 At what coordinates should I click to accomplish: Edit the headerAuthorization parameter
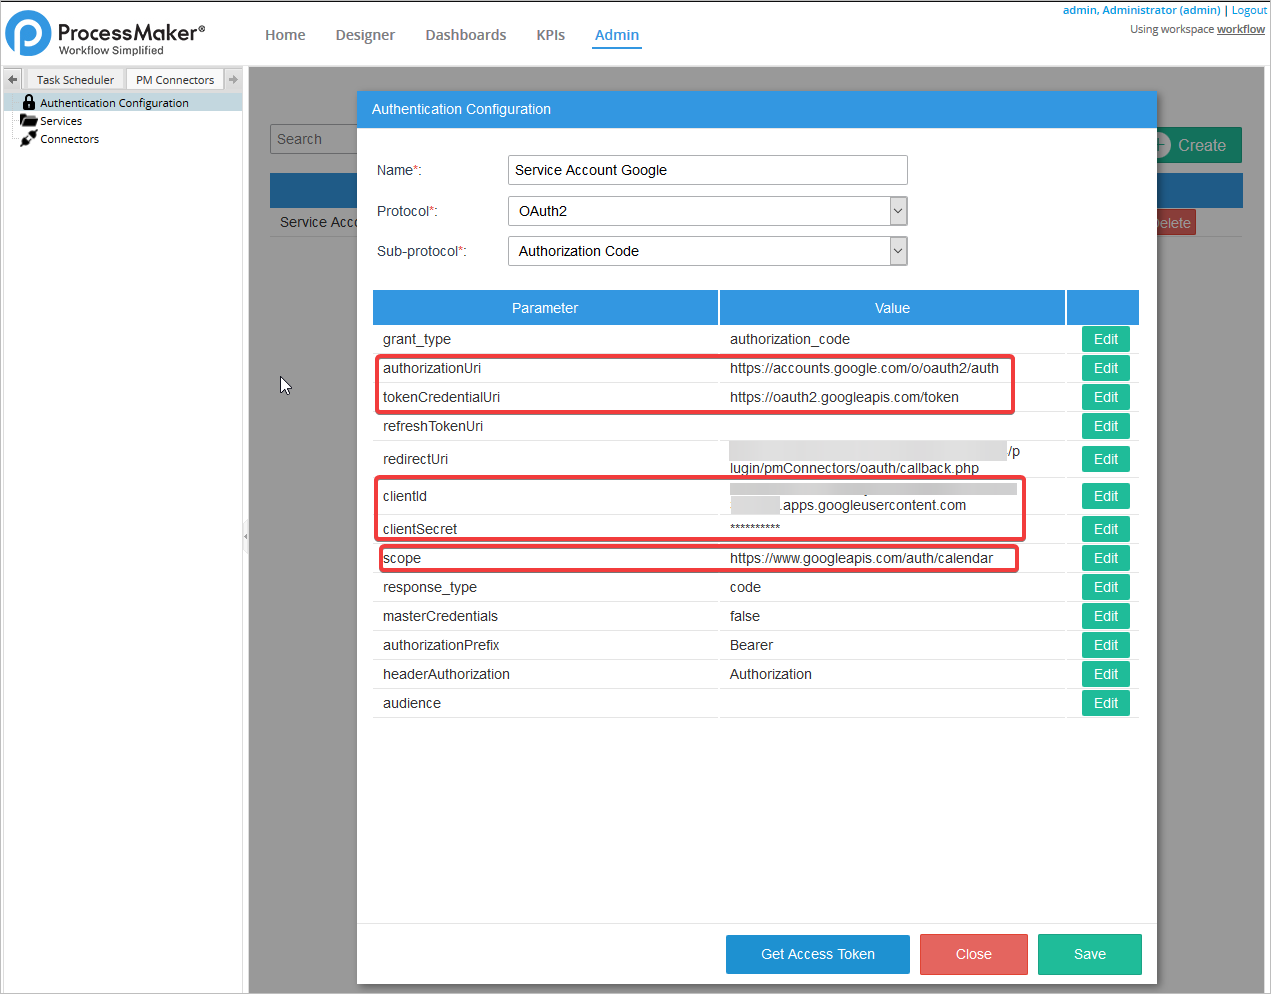(x=1106, y=674)
